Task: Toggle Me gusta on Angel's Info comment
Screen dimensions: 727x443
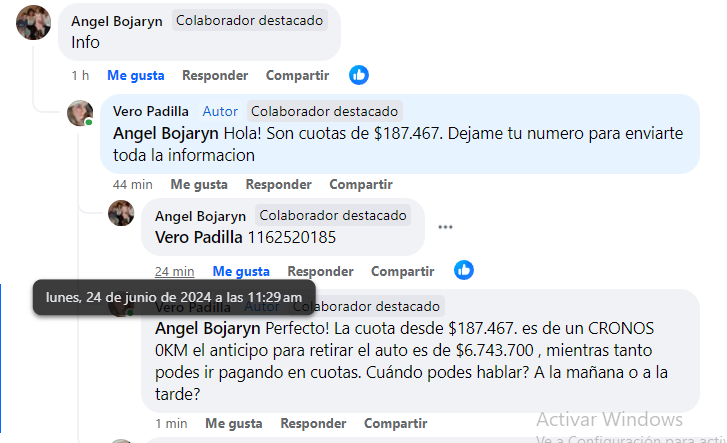Action: click(x=135, y=76)
